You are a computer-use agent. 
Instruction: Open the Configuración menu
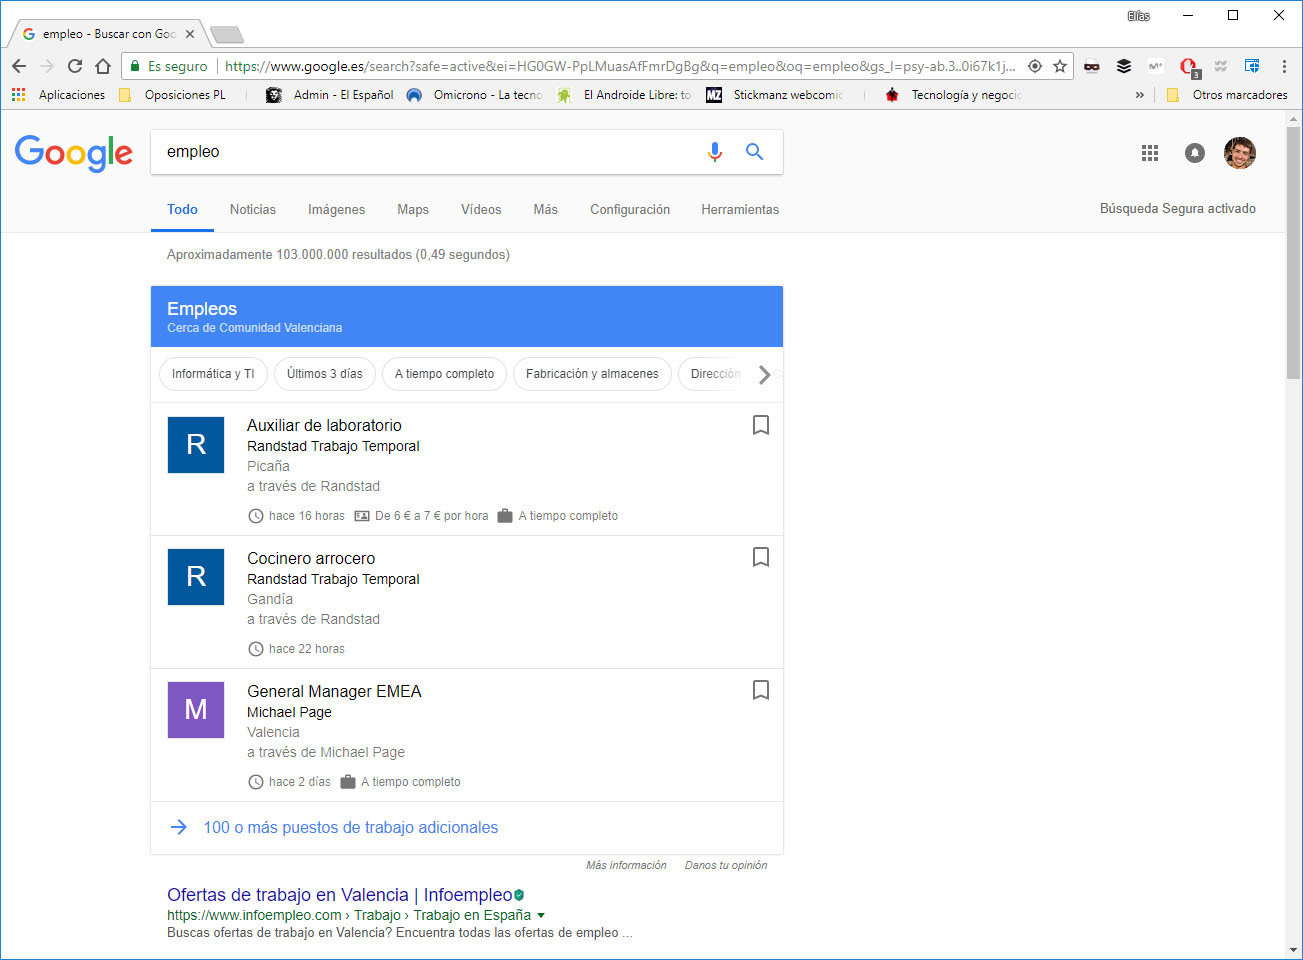[630, 209]
